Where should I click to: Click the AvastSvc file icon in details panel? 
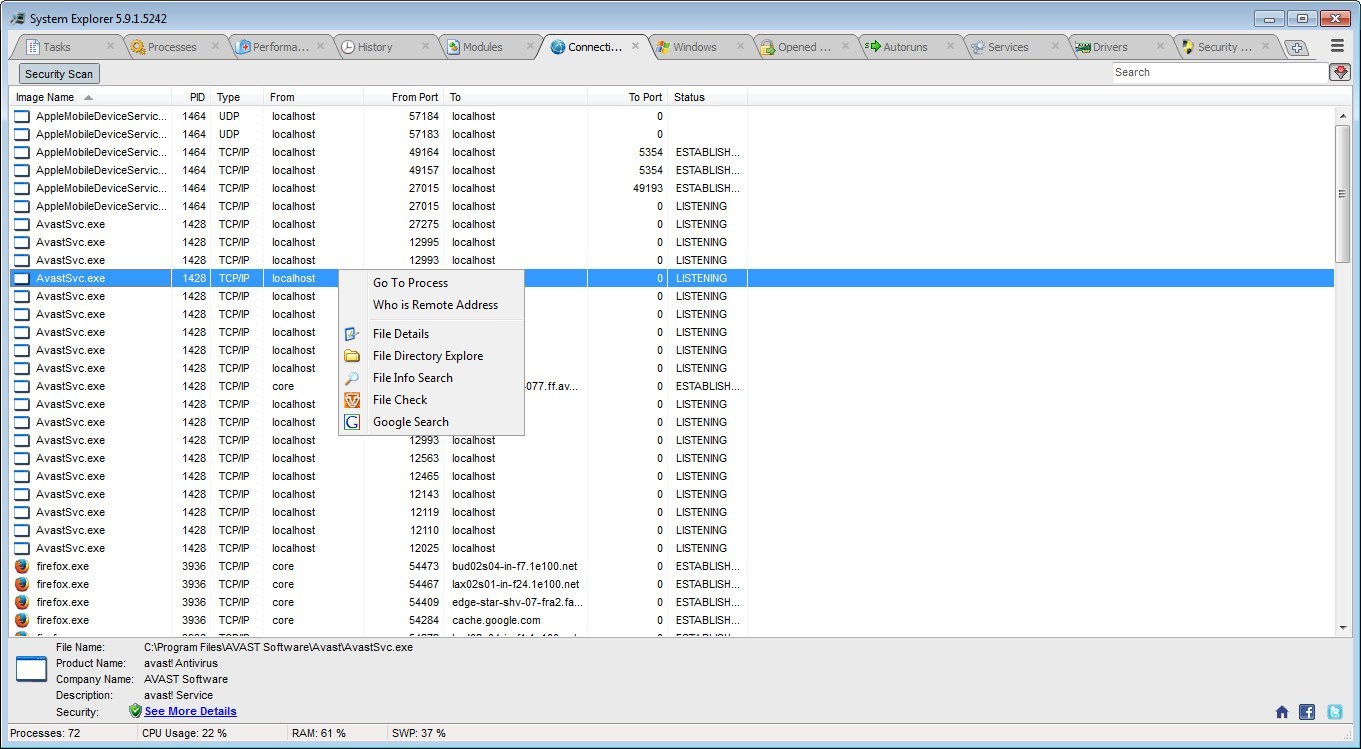pyautogui.click(x=31, y=669)
